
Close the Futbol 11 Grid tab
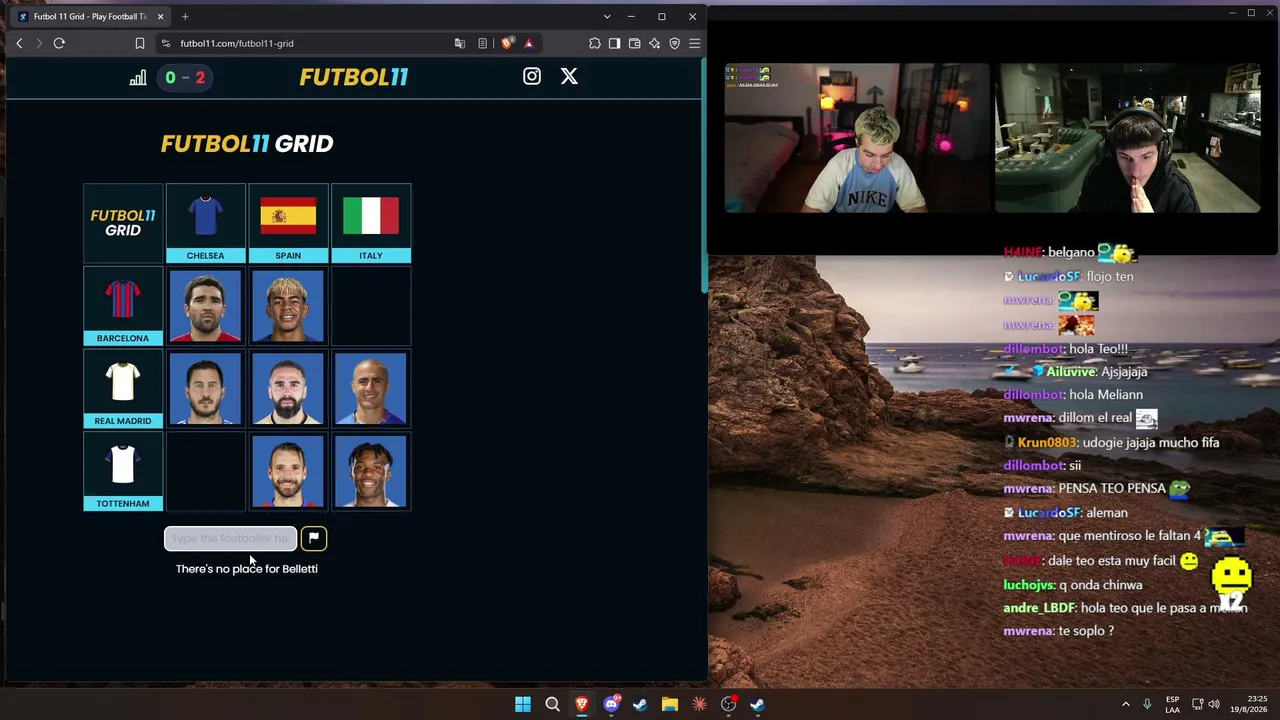[160, 16]
